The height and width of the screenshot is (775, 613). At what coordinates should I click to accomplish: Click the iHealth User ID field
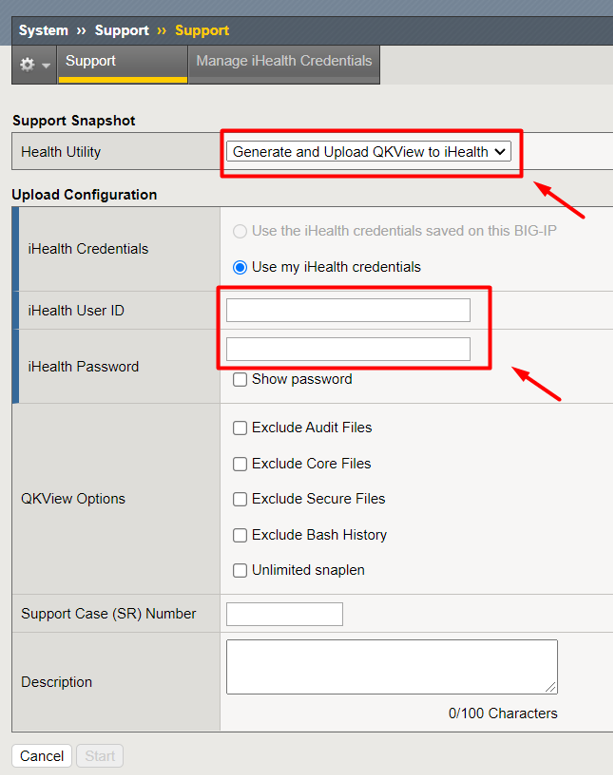(348, 311)
